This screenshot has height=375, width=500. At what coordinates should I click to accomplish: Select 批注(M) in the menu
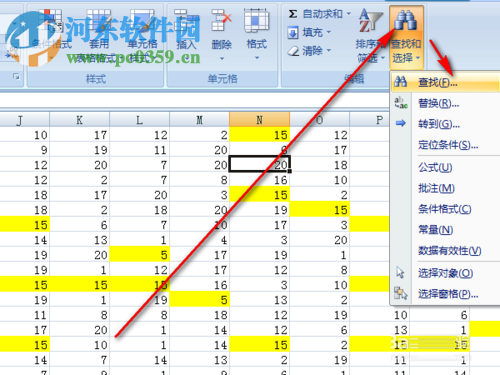[x=446, y=188]
